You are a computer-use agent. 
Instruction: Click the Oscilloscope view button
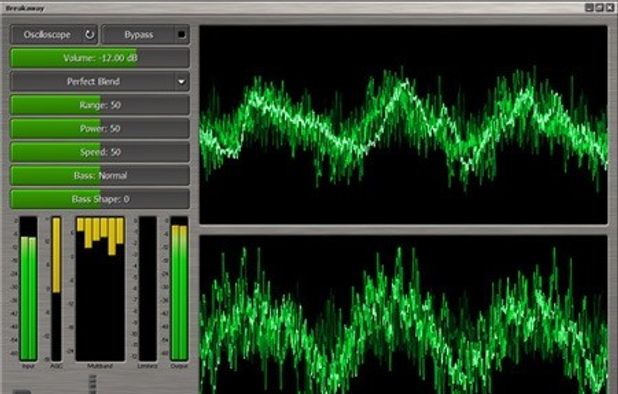point(54,35)
